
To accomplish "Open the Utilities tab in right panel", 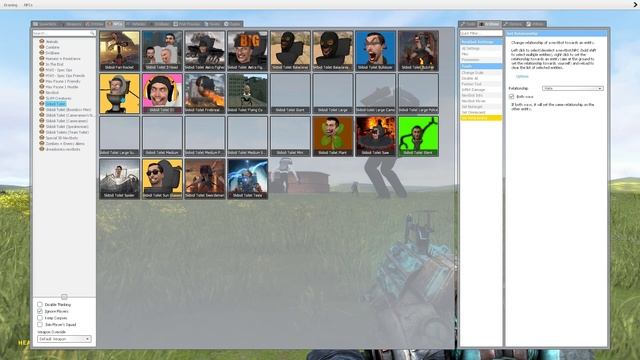I will coord(536,24).
